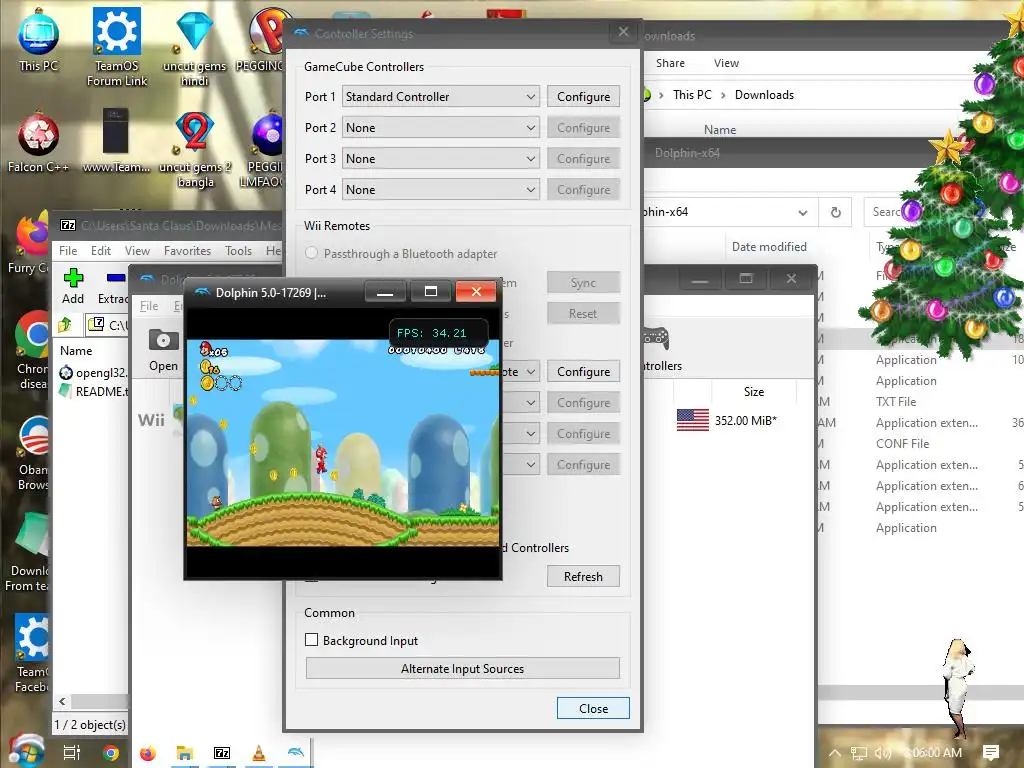Viewport: 1024px width, 768px height.
Task: Click the US flag icon in Dolphin game list
Action: point(693,420)
